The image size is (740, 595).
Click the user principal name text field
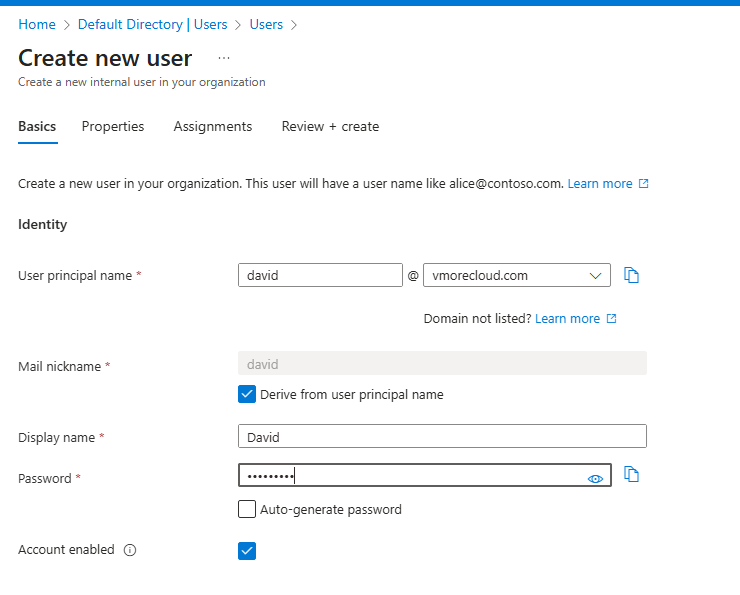coord(320,275)
